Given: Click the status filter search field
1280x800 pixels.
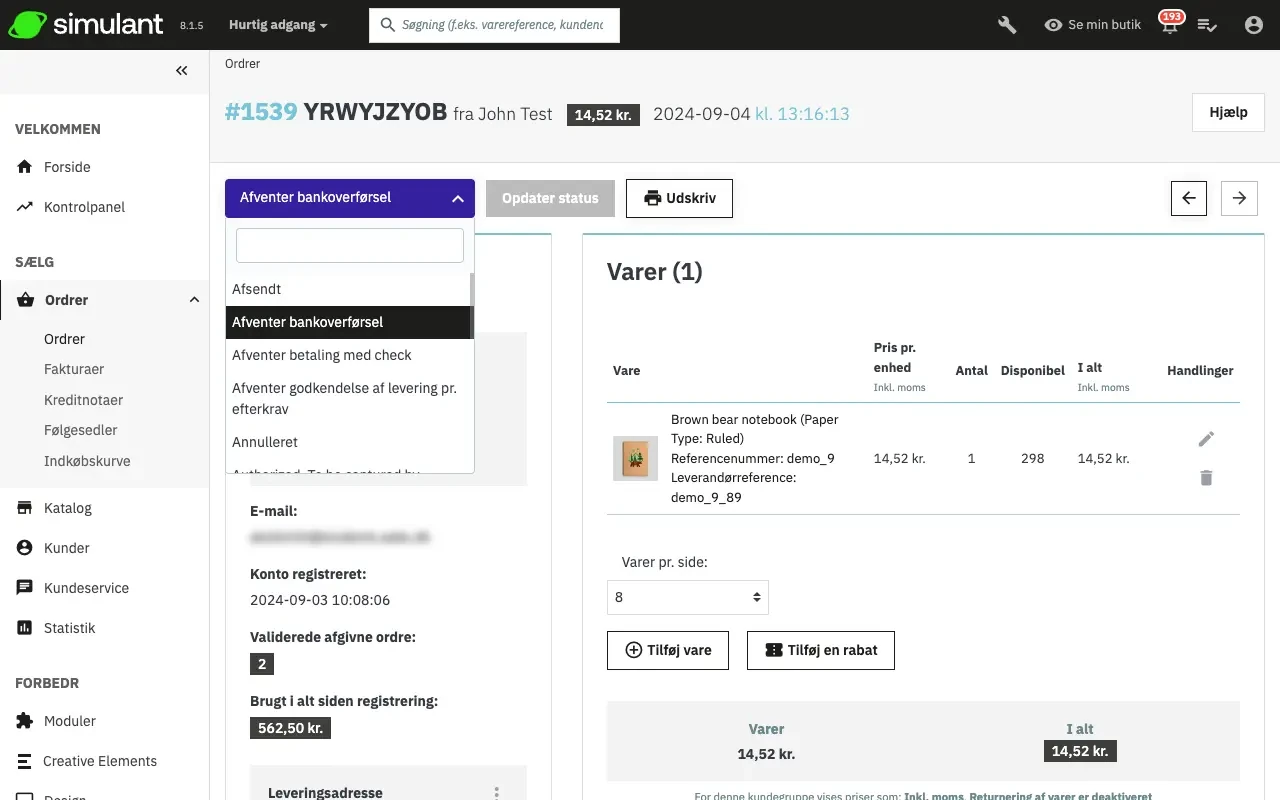Looking at the screenshot, I should tap(349, 245).
